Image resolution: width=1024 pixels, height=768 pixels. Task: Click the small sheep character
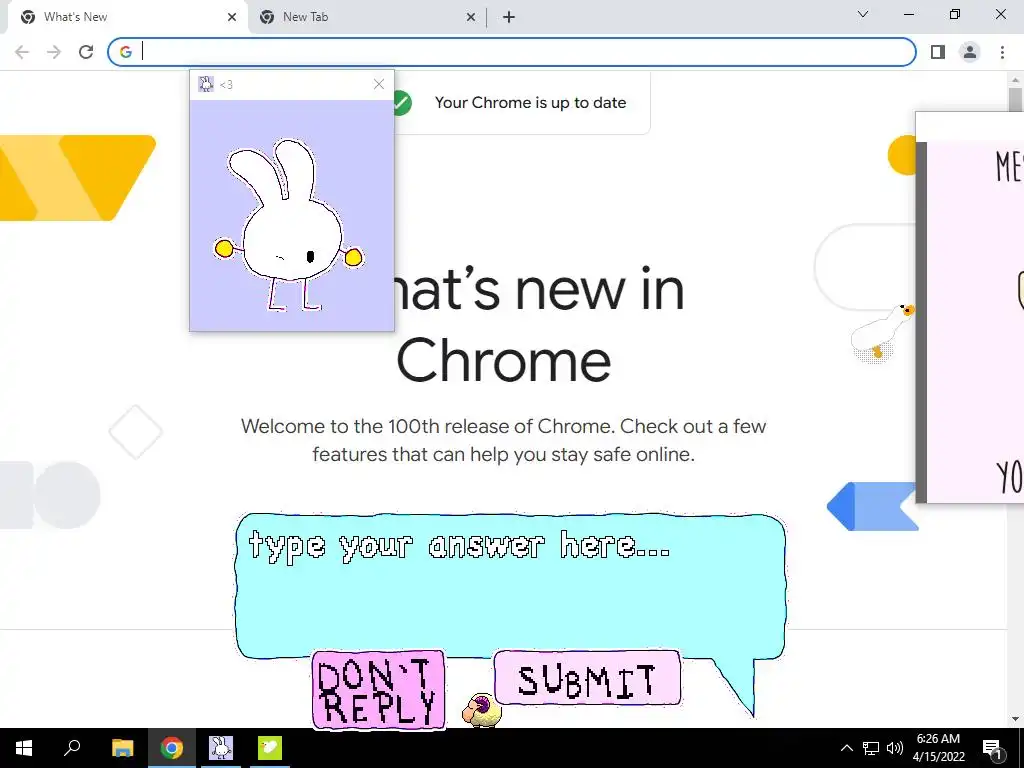click(482, 710)
